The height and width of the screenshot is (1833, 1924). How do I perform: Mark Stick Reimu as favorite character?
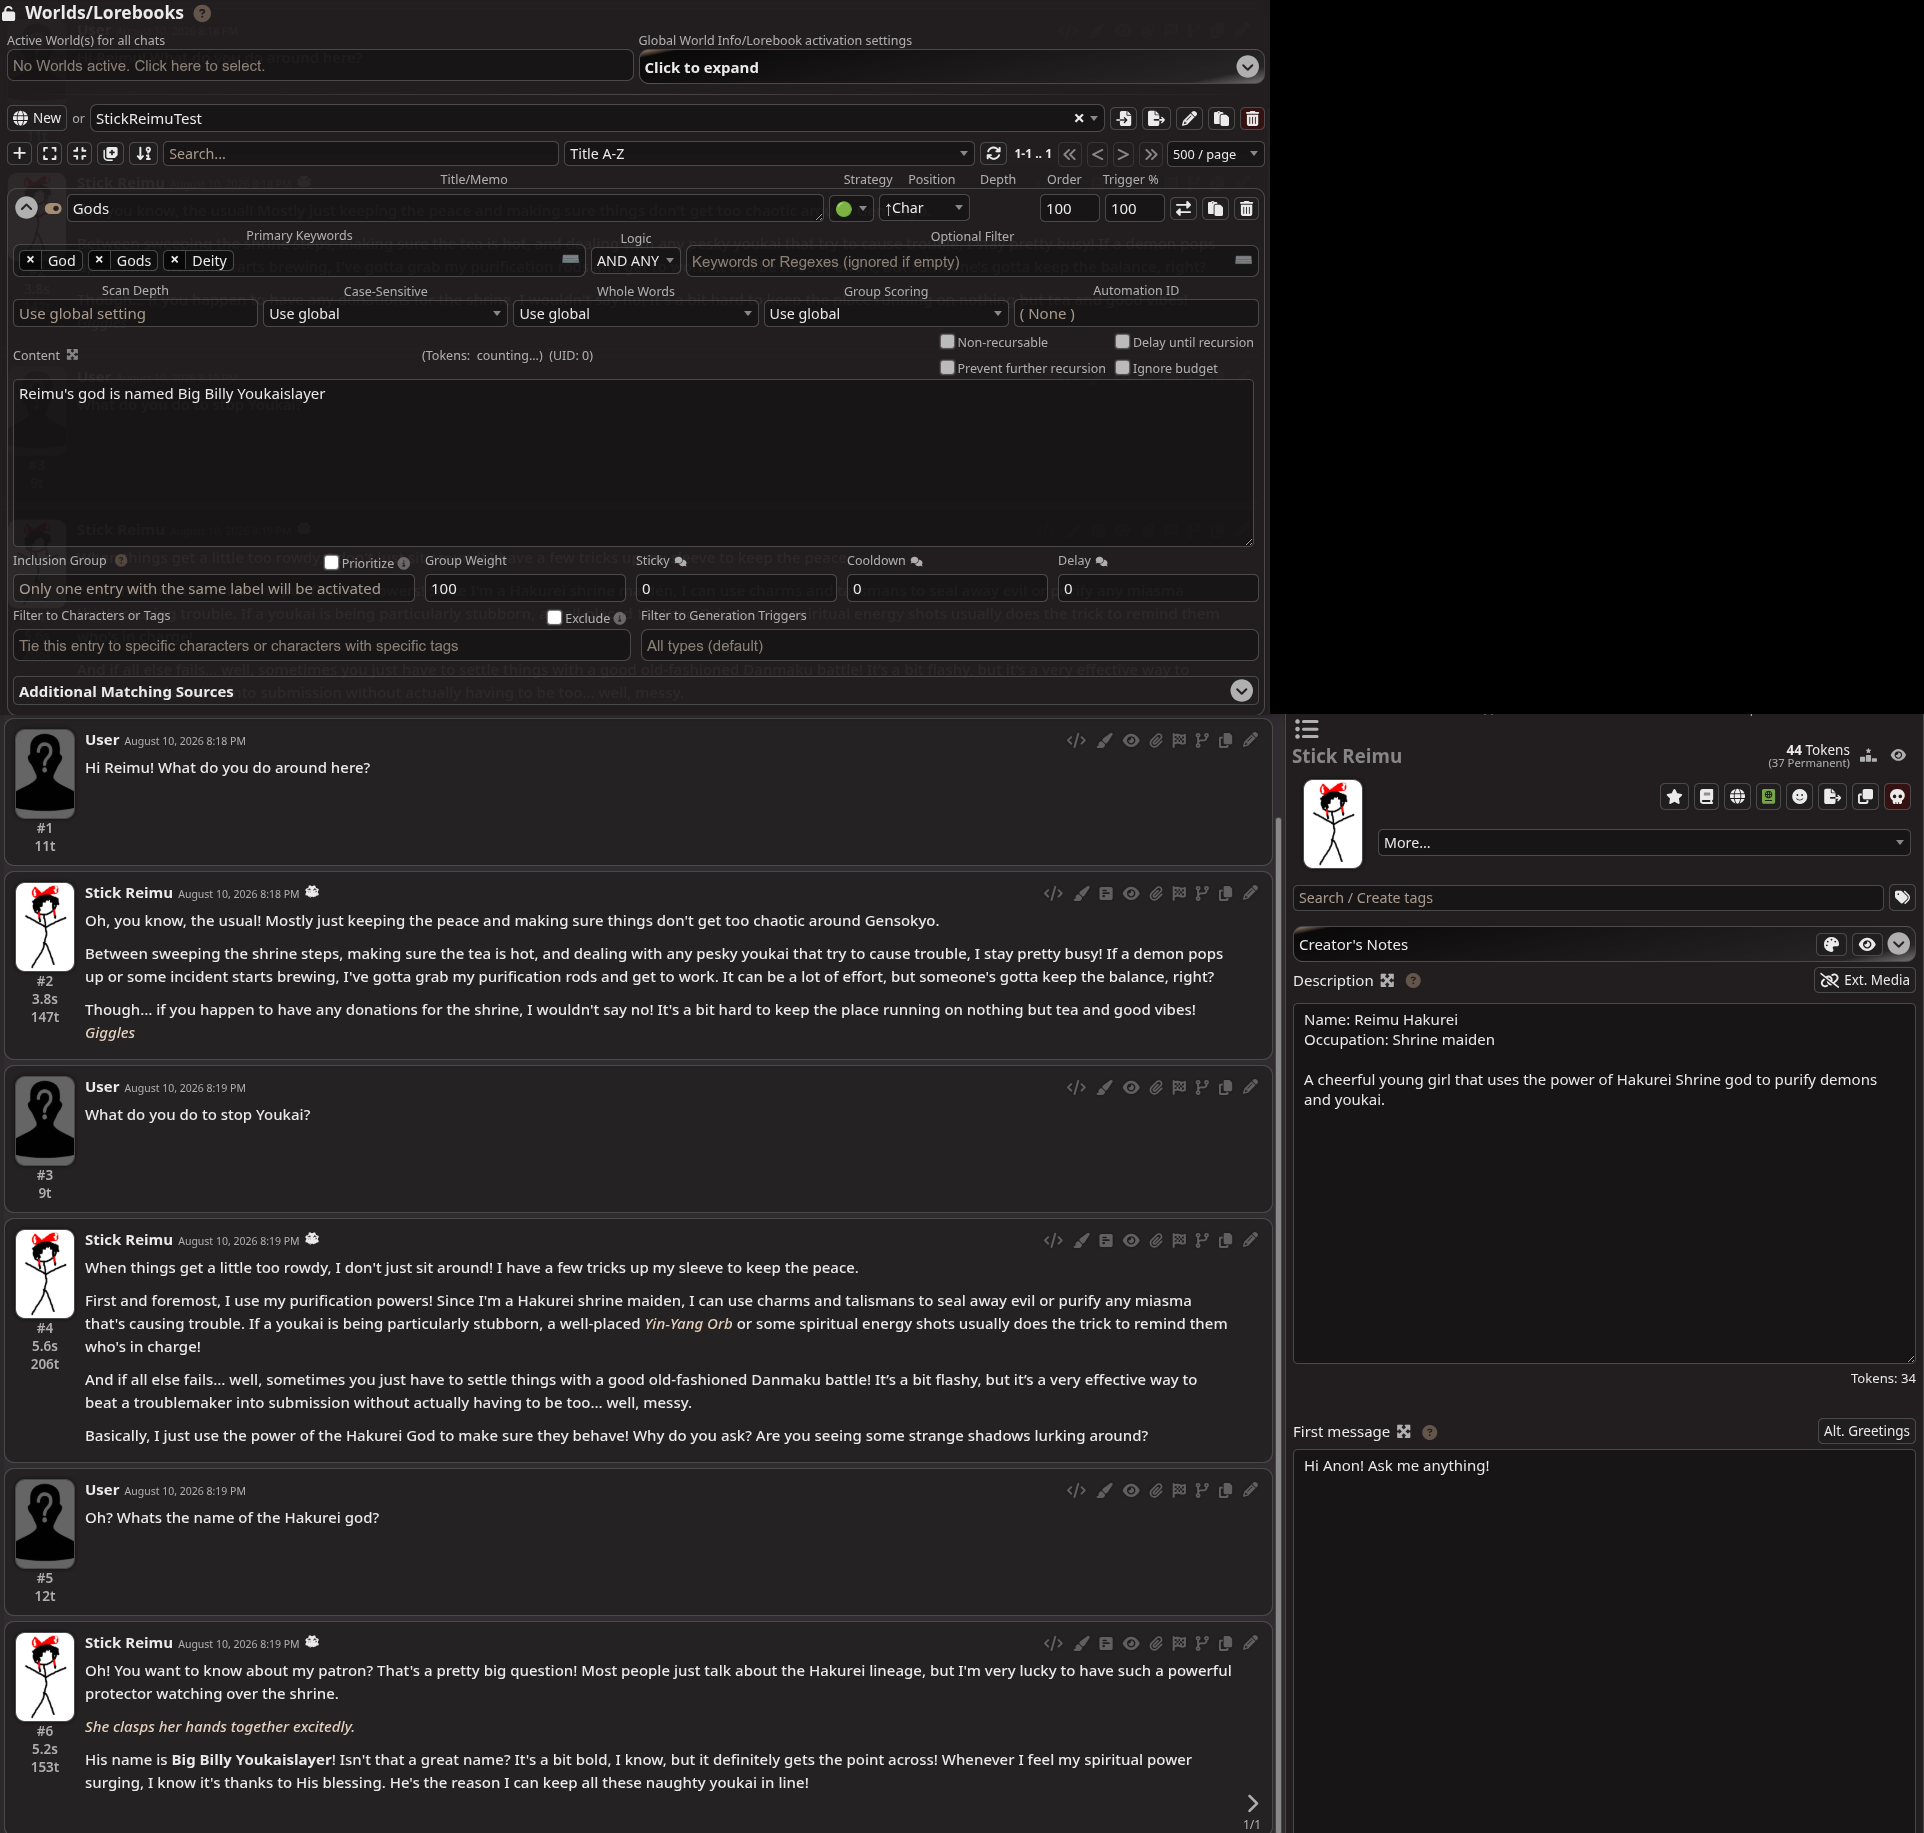[1675, 796]
